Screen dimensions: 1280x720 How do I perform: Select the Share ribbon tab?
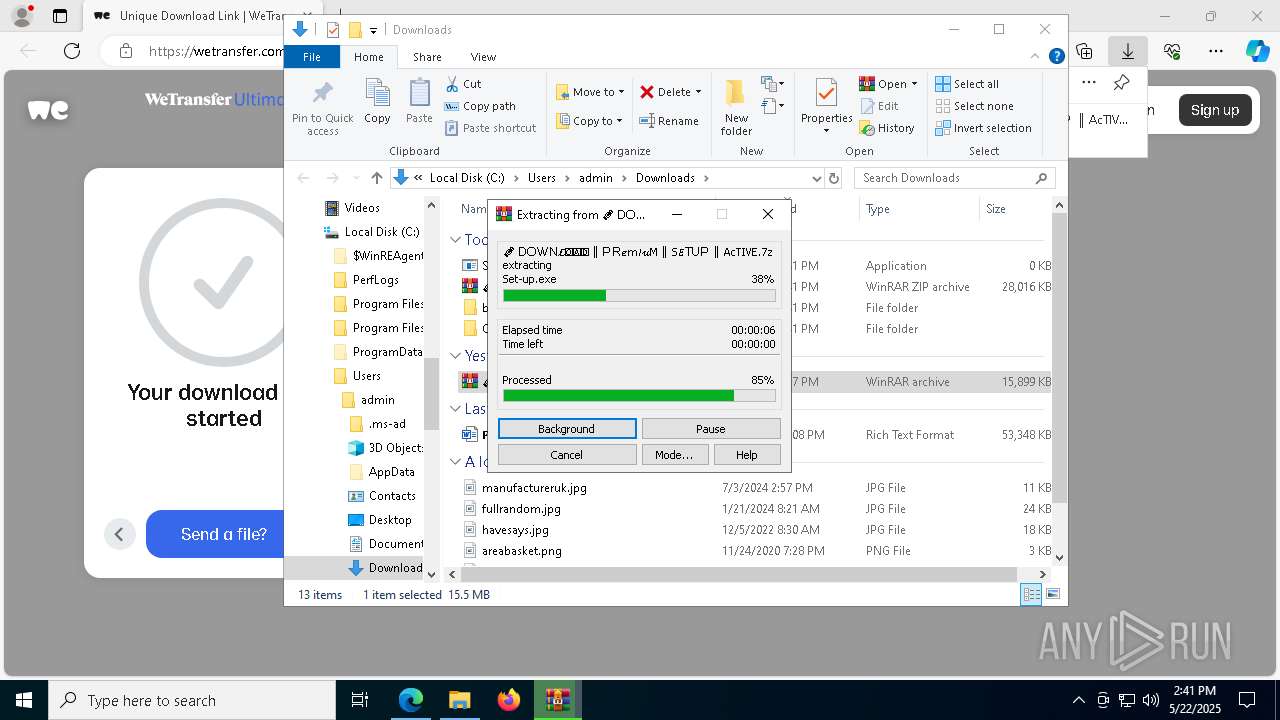[x=427, y=57]
